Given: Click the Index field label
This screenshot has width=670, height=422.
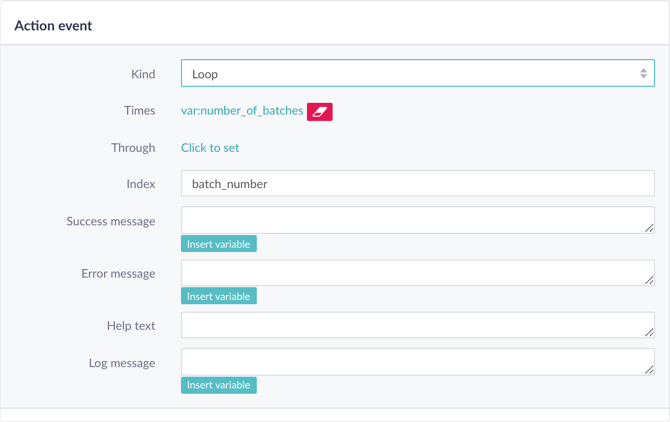Looking at the screenshot, I should click(141, 184).
